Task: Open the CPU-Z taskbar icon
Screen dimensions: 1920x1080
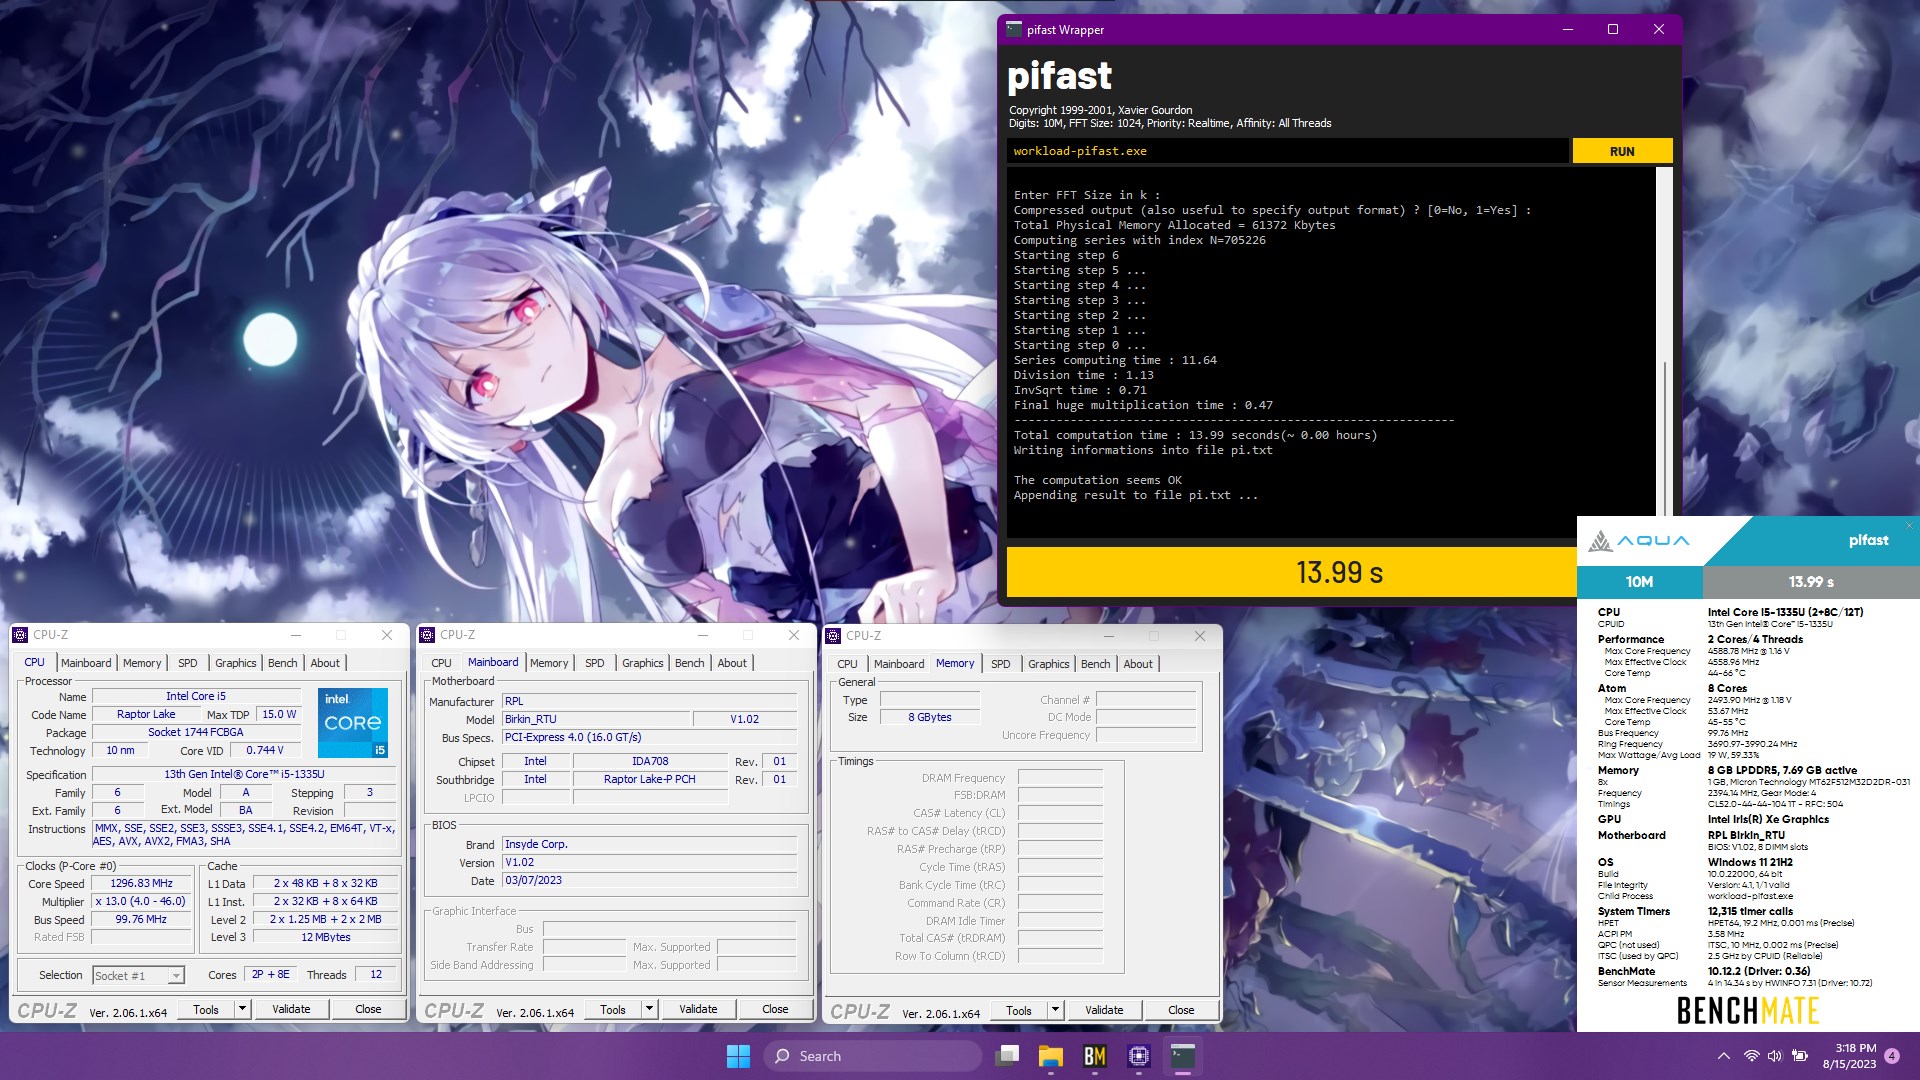Action: pos(1138,1056)
